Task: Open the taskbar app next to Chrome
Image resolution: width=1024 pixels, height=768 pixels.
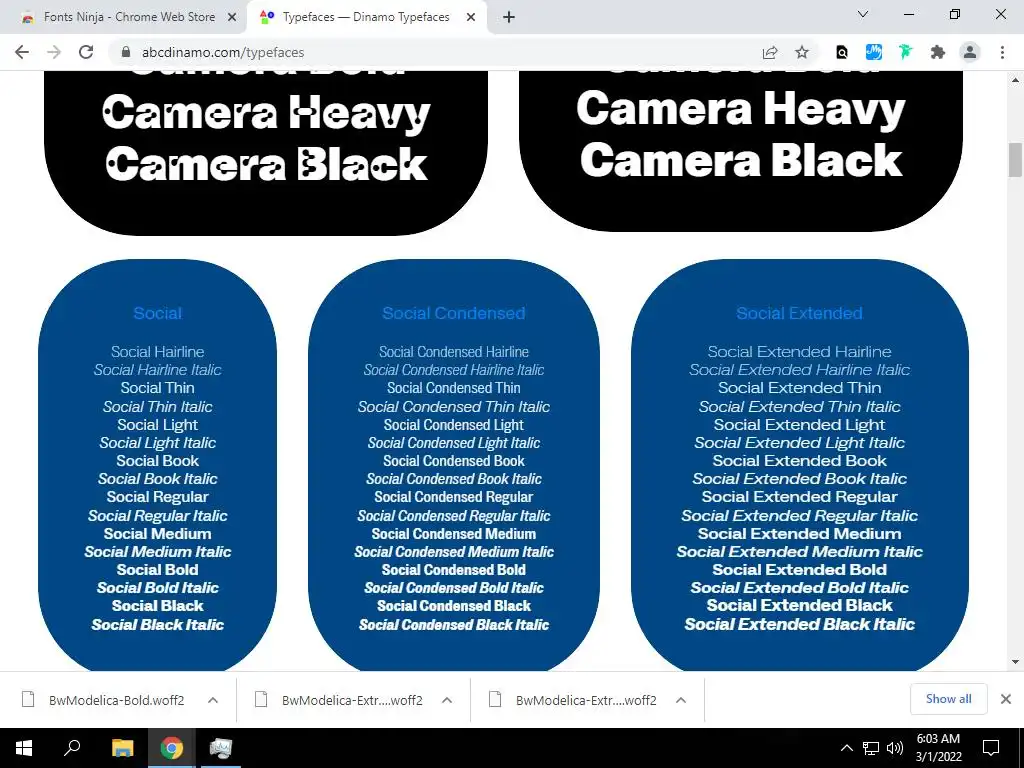Action: point(221,748)
